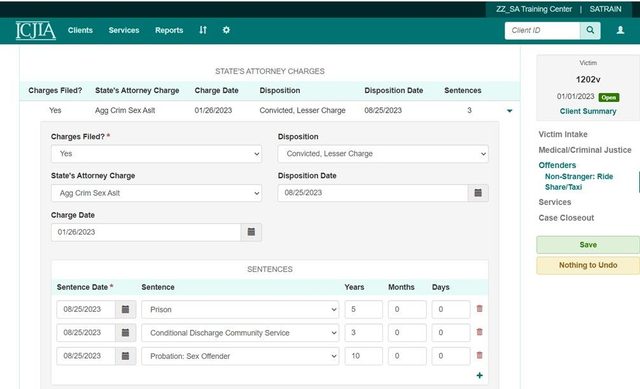The width and height of the screenshot is (640, 389).
Task: Open calendar for Prison sentence date
Action: tap(125, 309)
